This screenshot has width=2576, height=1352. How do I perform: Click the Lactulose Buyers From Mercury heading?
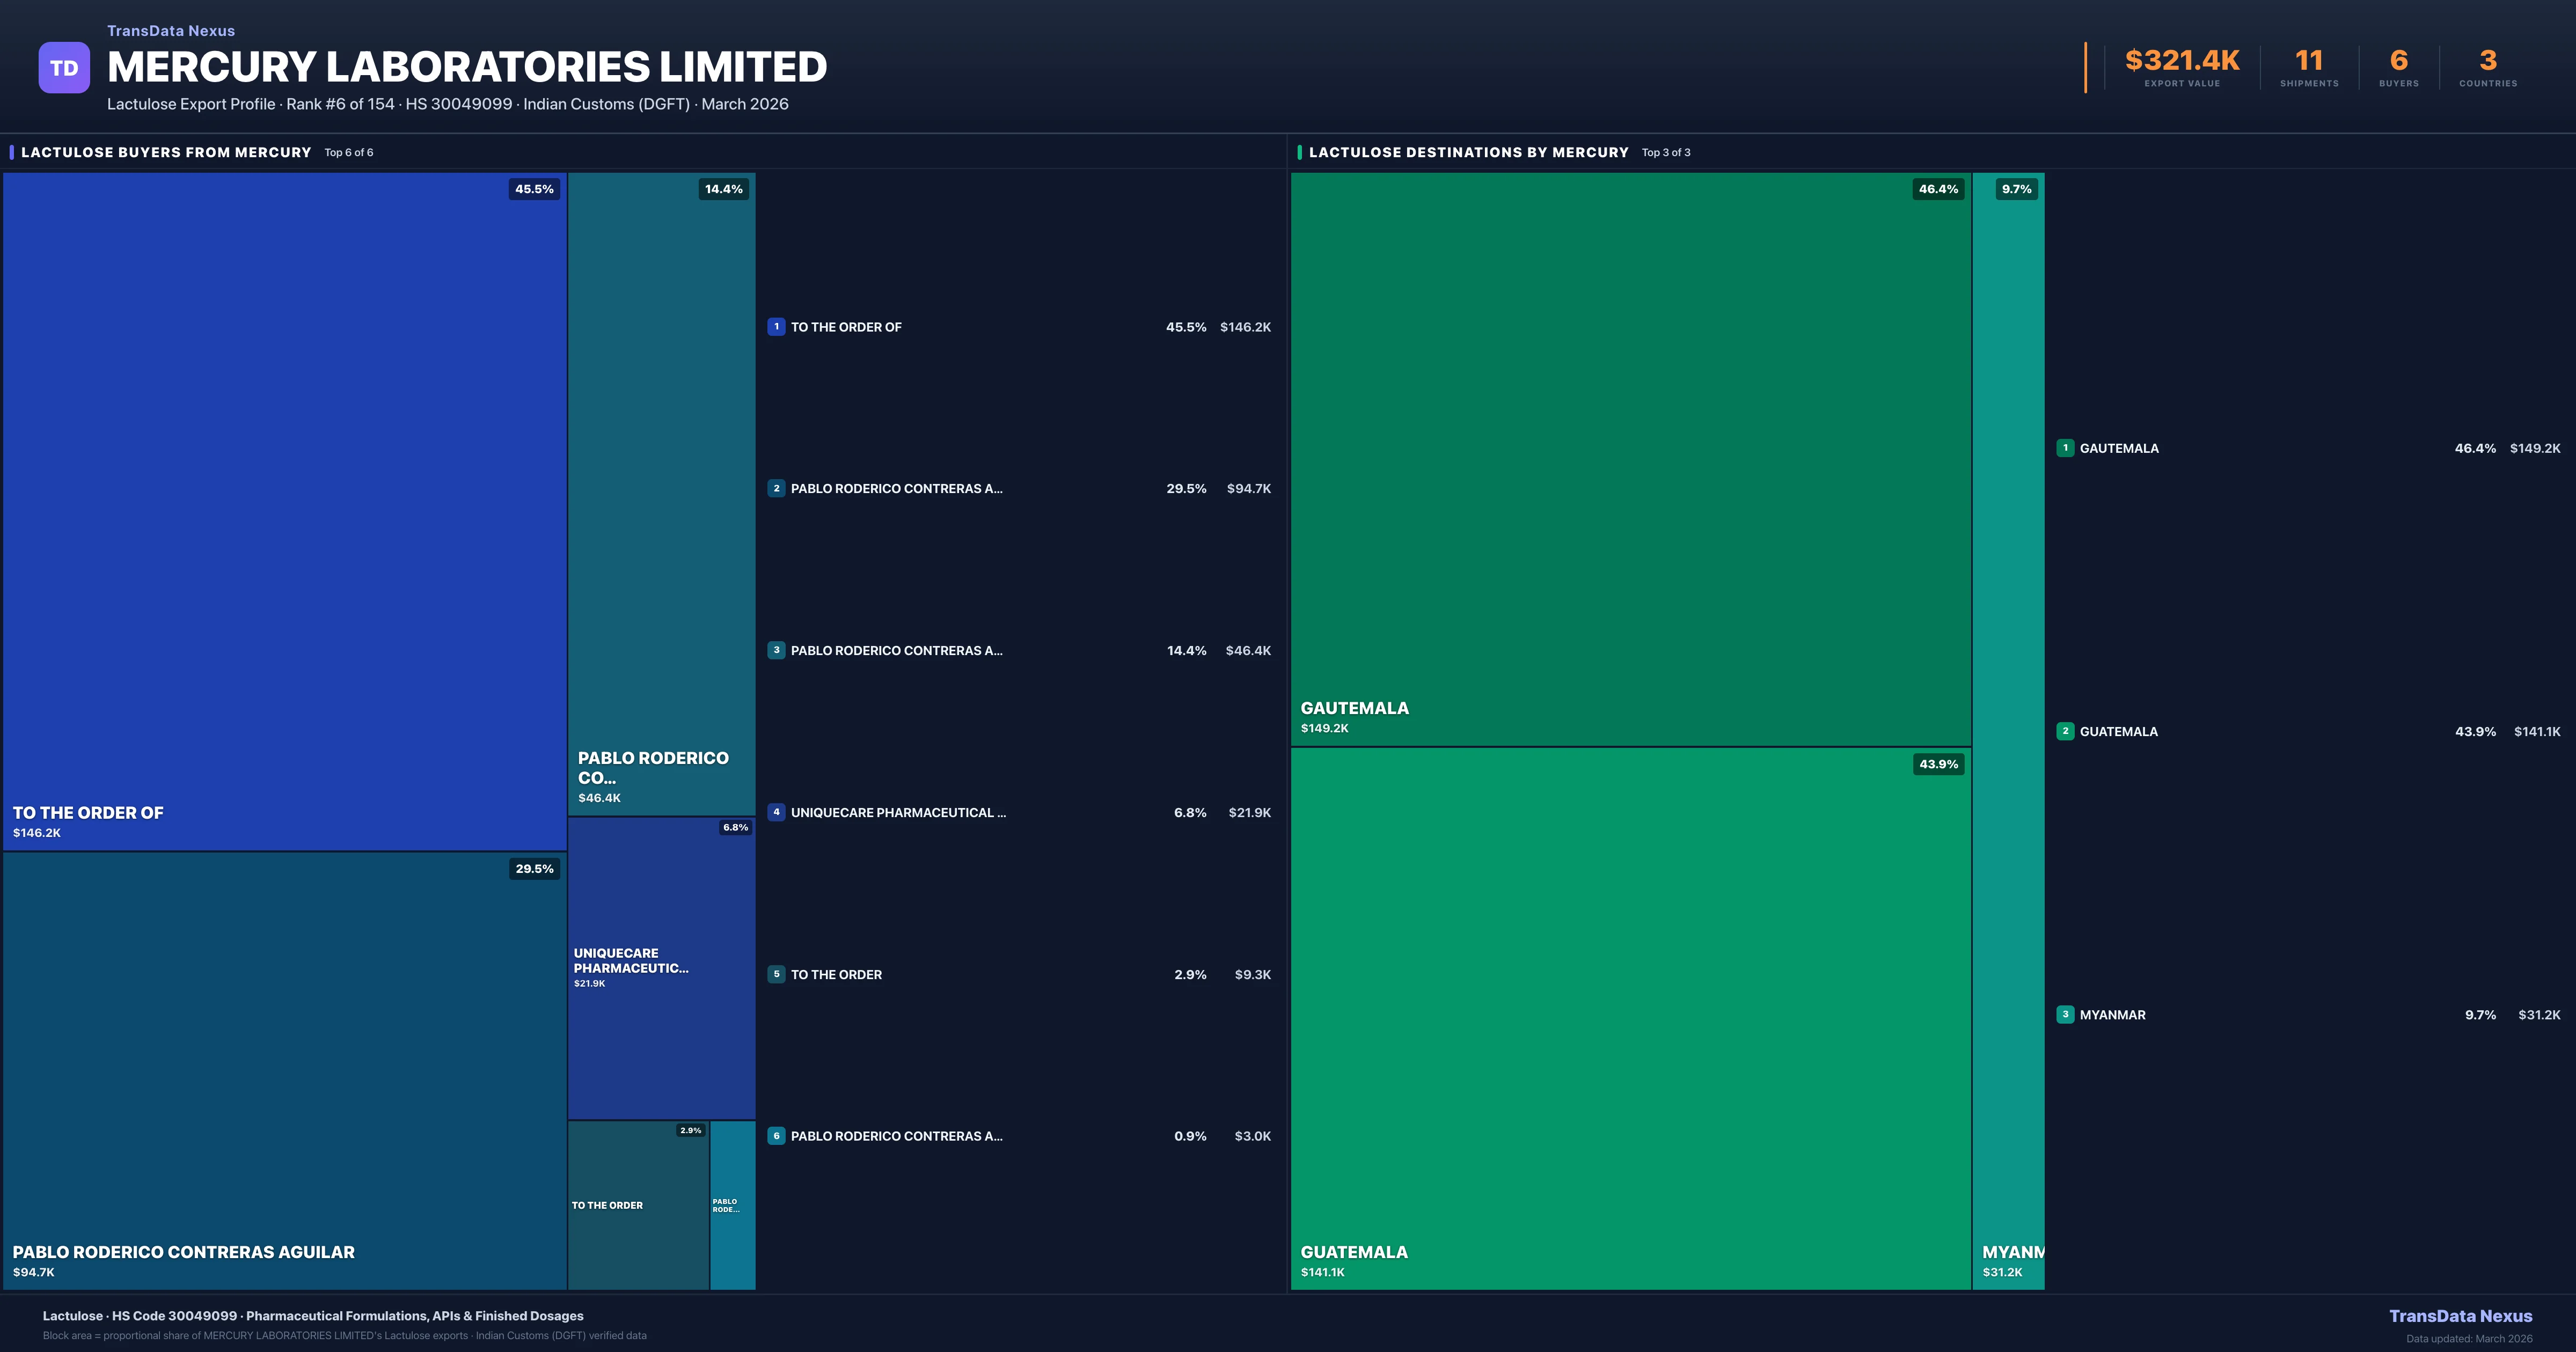[166, 152]
